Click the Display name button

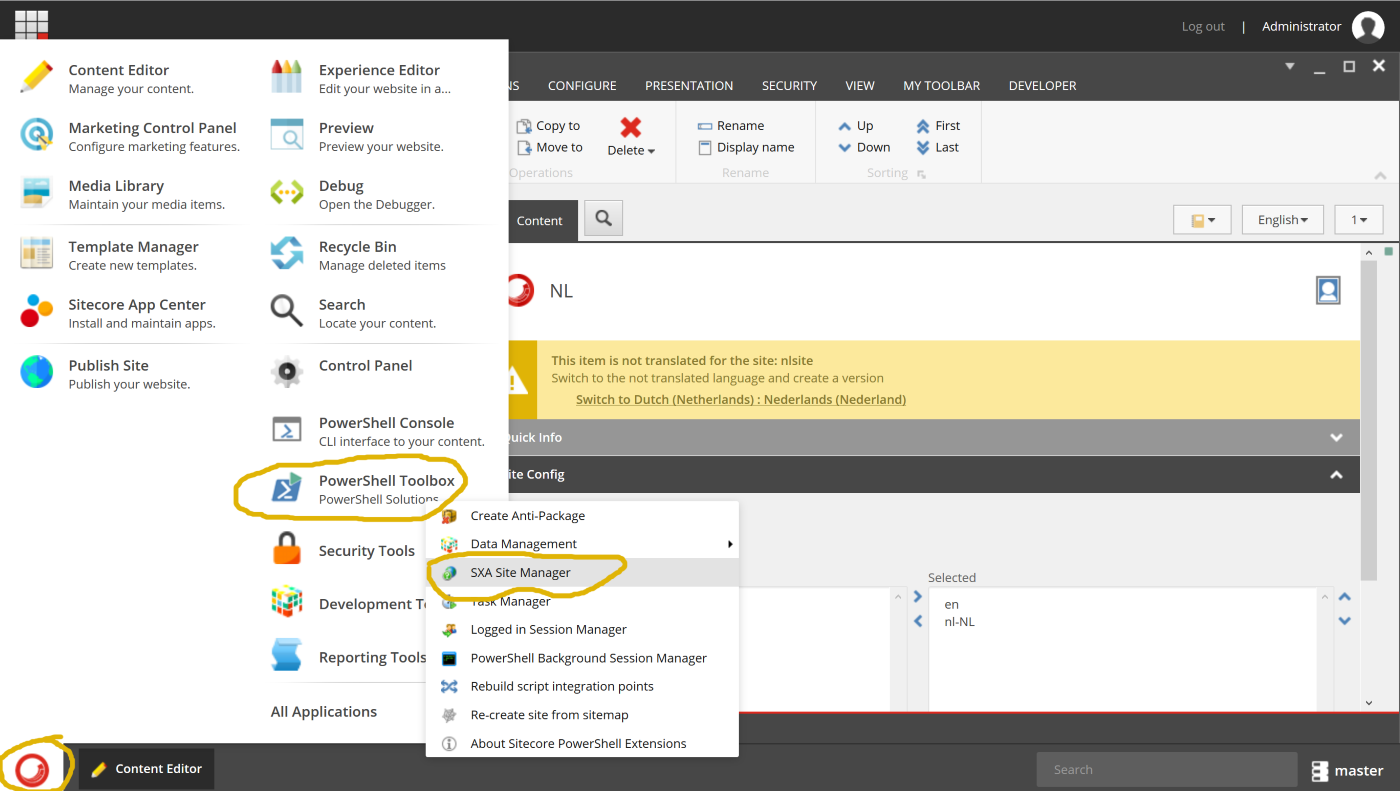(x=746, y=148)
